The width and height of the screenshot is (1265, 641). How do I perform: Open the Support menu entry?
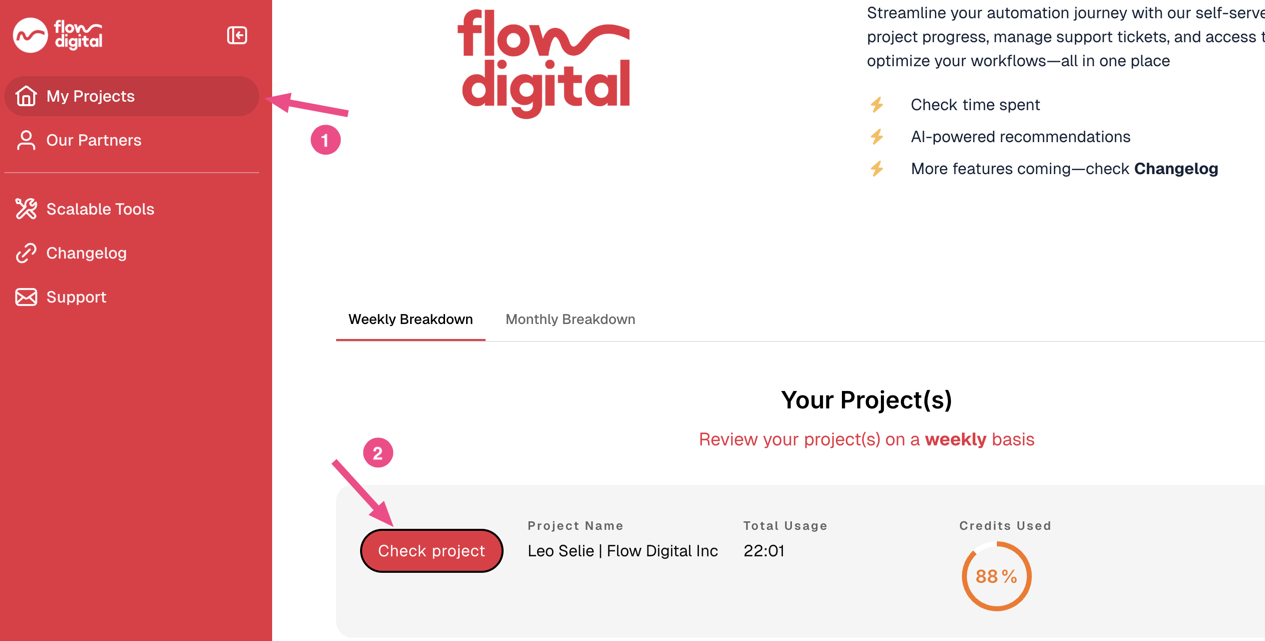76,297
